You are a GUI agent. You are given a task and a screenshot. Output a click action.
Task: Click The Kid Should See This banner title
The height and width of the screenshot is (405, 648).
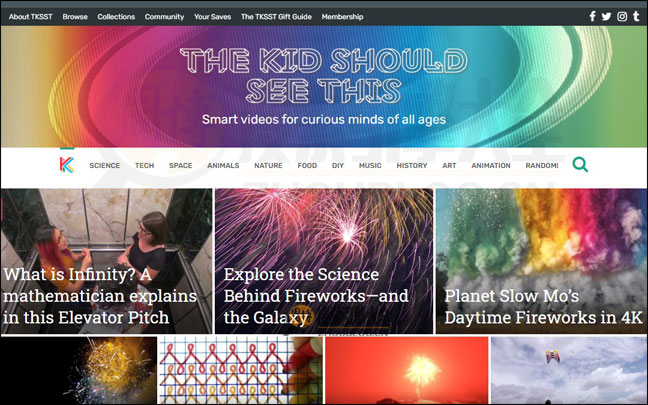(x=324, y=76)
